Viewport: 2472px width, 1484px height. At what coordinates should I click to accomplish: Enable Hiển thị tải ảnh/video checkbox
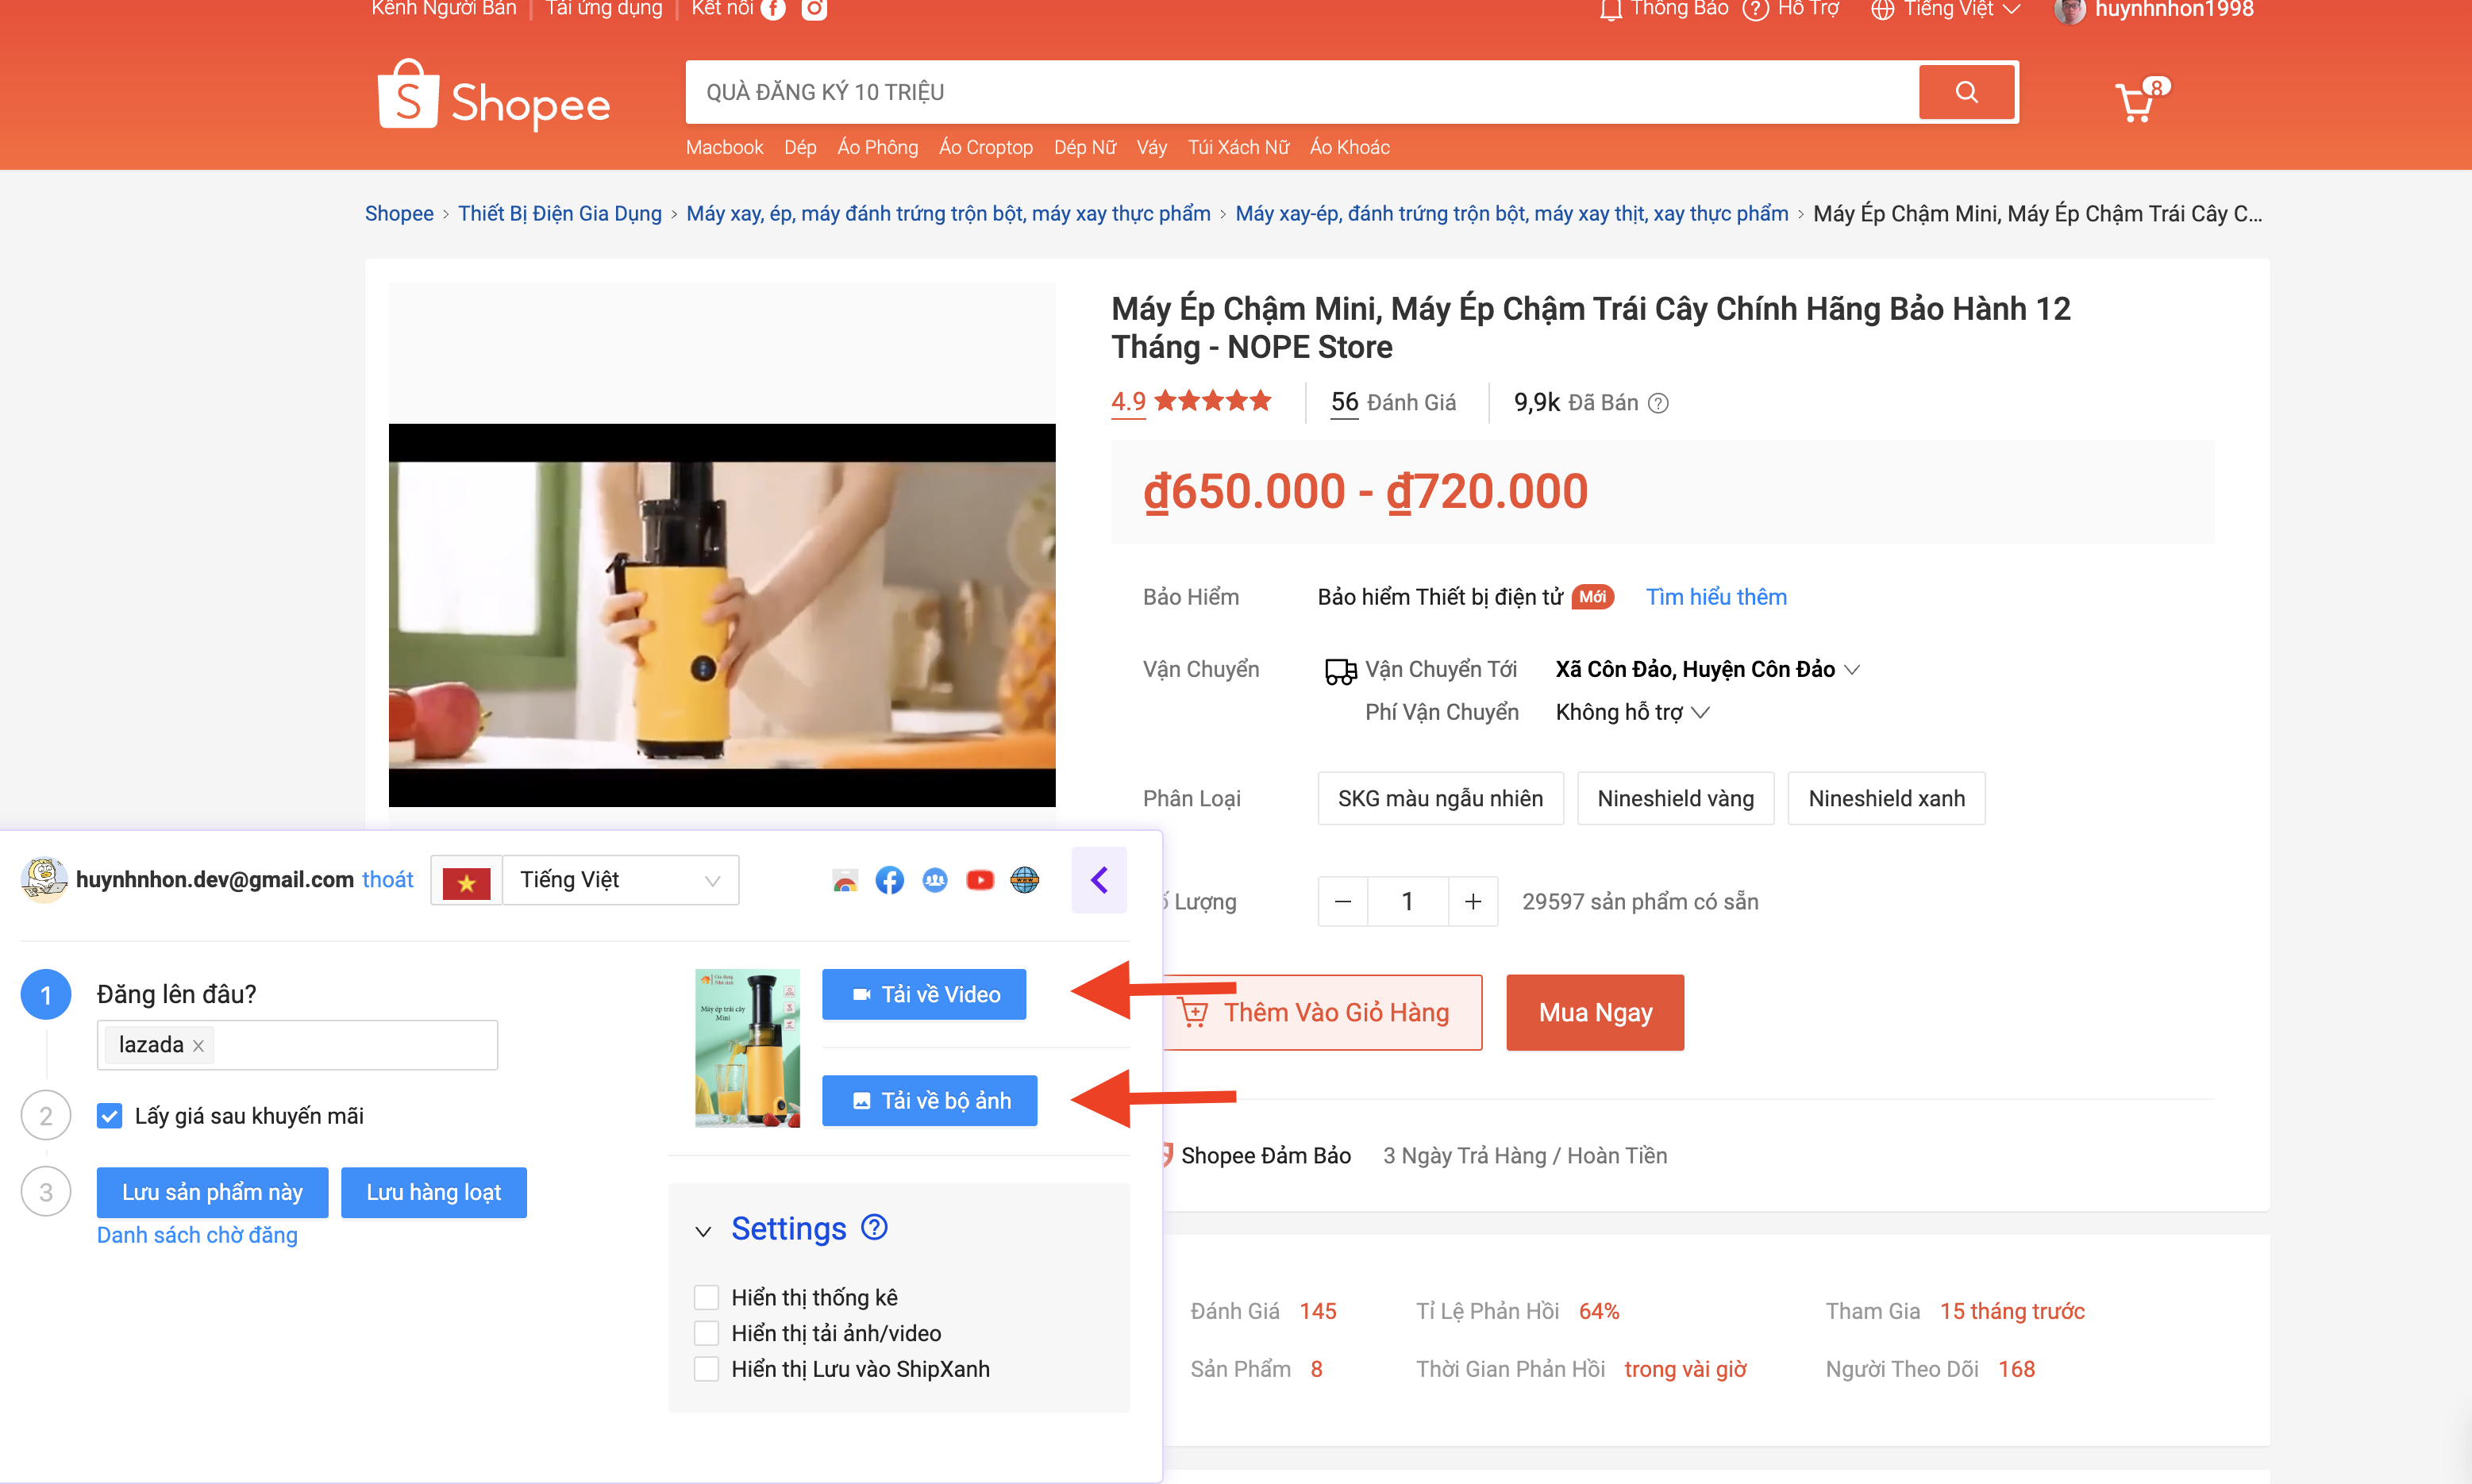pyautogui.click(x=706, y=1334)
